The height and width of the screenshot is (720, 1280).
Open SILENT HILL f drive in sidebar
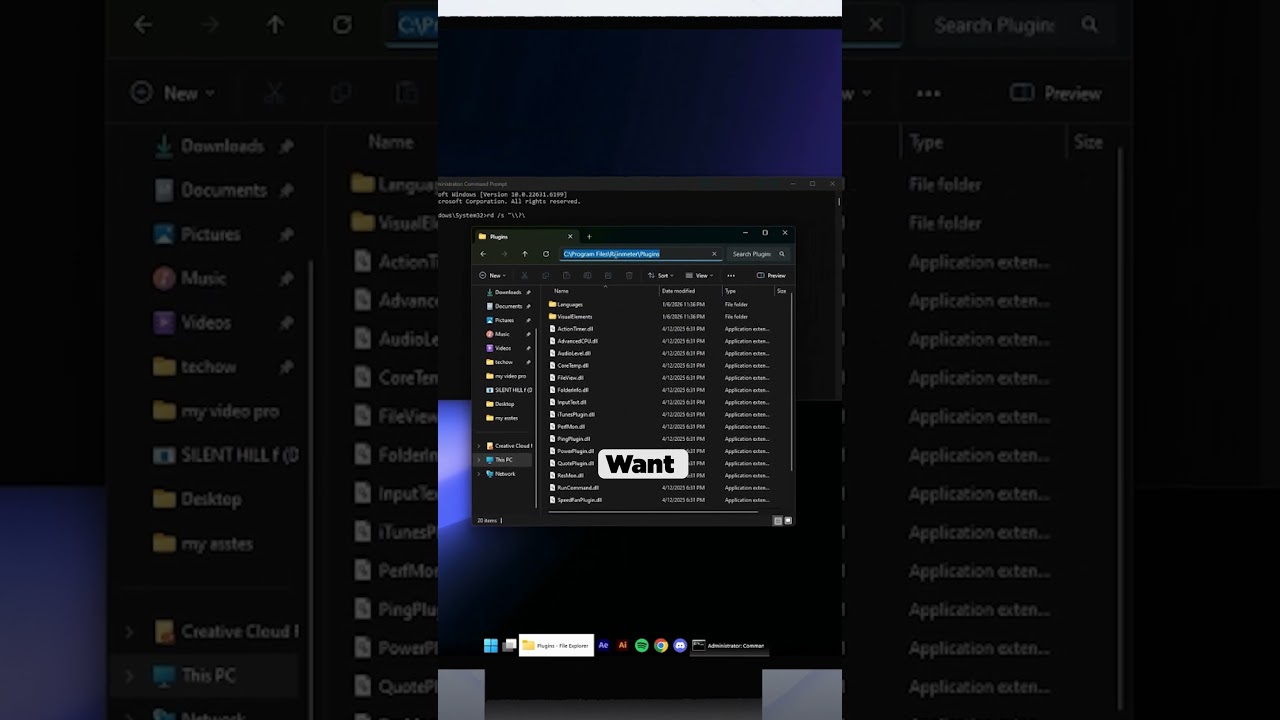pyautogui.click(x=508, y=390)
